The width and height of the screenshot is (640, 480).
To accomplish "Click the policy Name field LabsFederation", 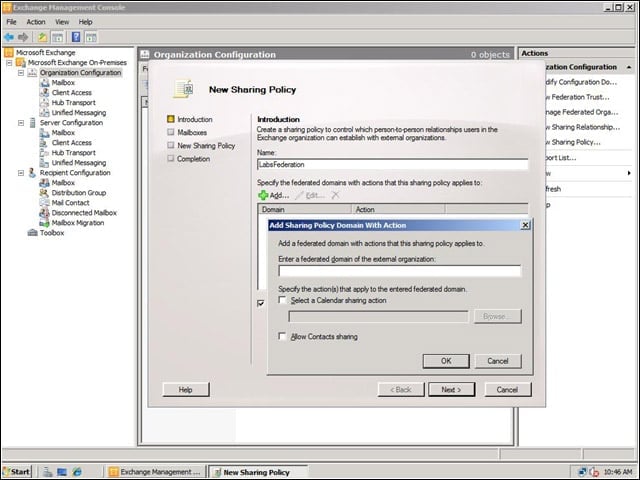I will [x=392, y=164].
